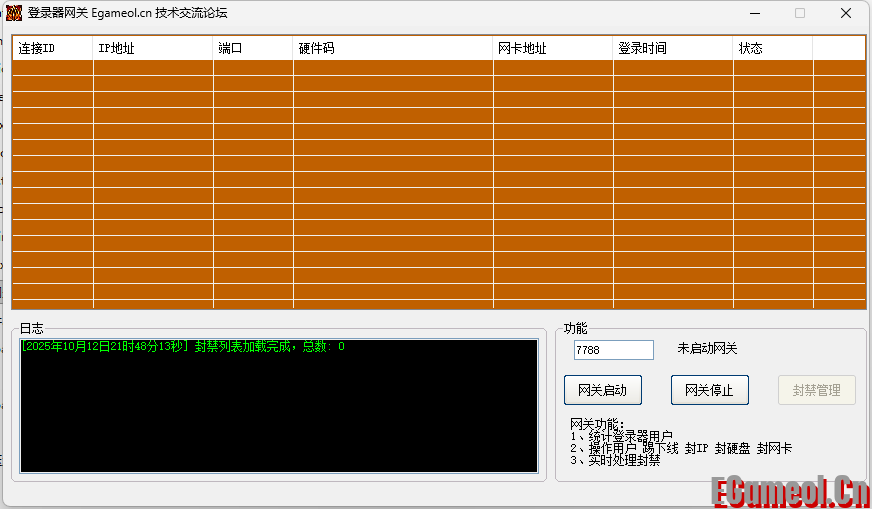Image resolution: width=872 pixels, height=509 pixels.
Task: Maximize the login gateway window
Action: (x=799, y=13)
